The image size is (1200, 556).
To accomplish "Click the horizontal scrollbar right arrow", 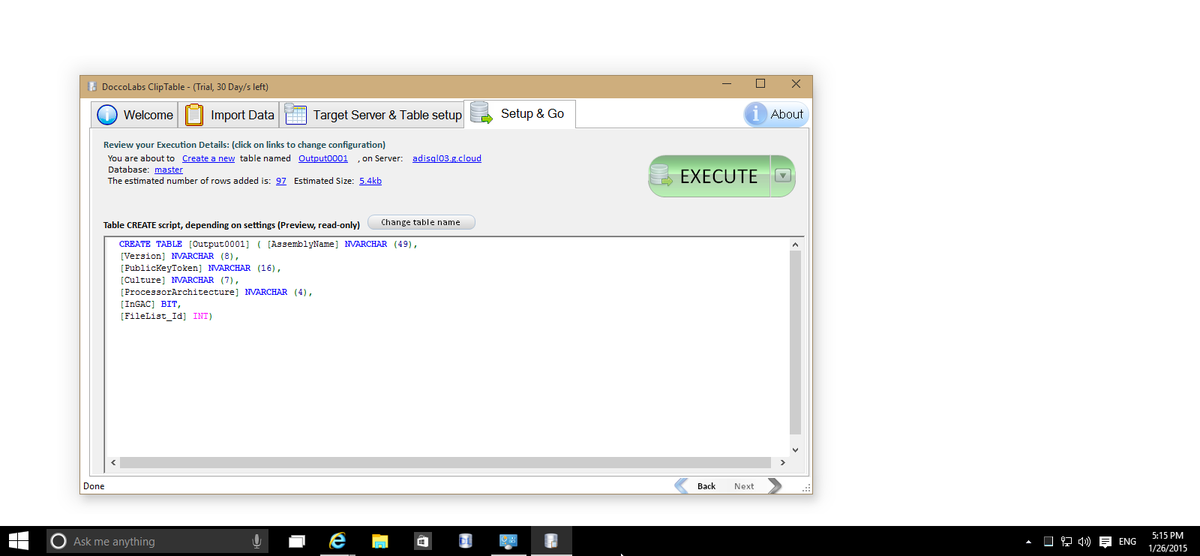I will pos(782,462).
